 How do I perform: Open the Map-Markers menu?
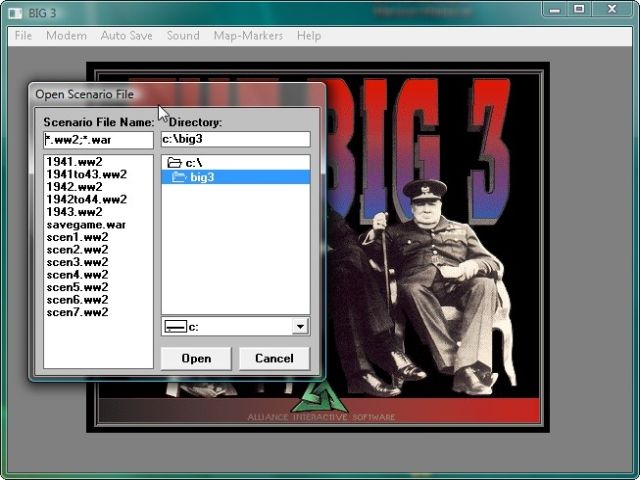tap(248, 35)
